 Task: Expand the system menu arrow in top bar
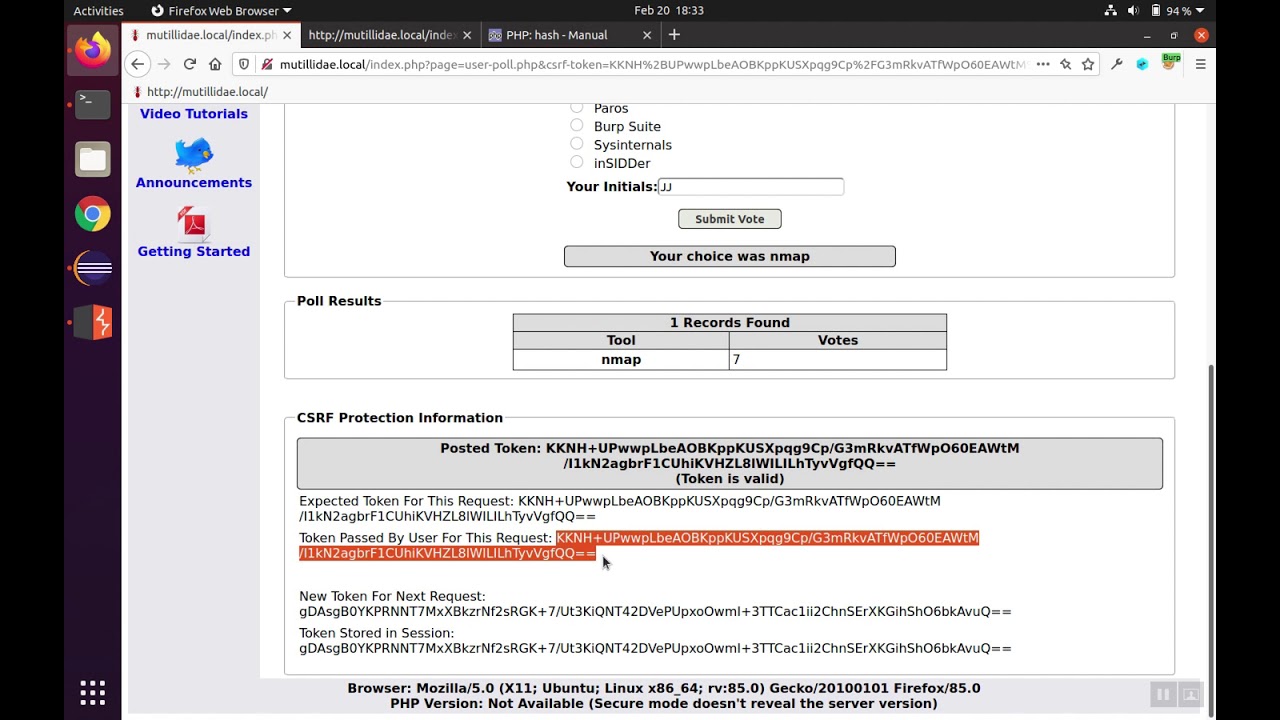coord(1200,10)
